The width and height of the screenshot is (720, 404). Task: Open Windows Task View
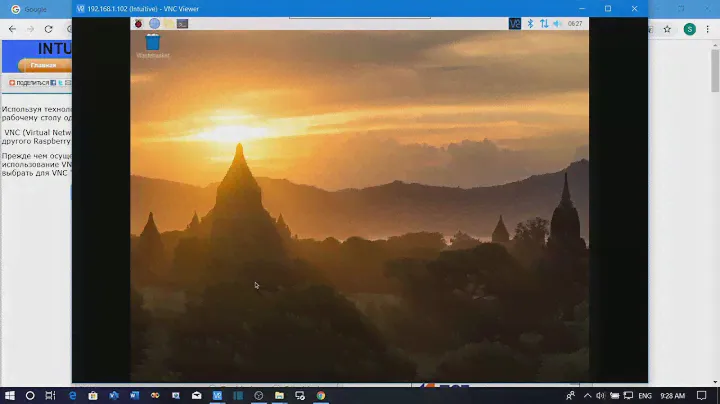pos(51,395)
